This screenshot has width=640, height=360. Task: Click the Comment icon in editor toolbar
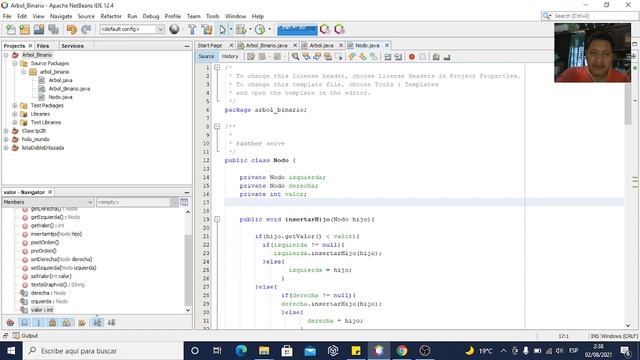tap(436, 57)
